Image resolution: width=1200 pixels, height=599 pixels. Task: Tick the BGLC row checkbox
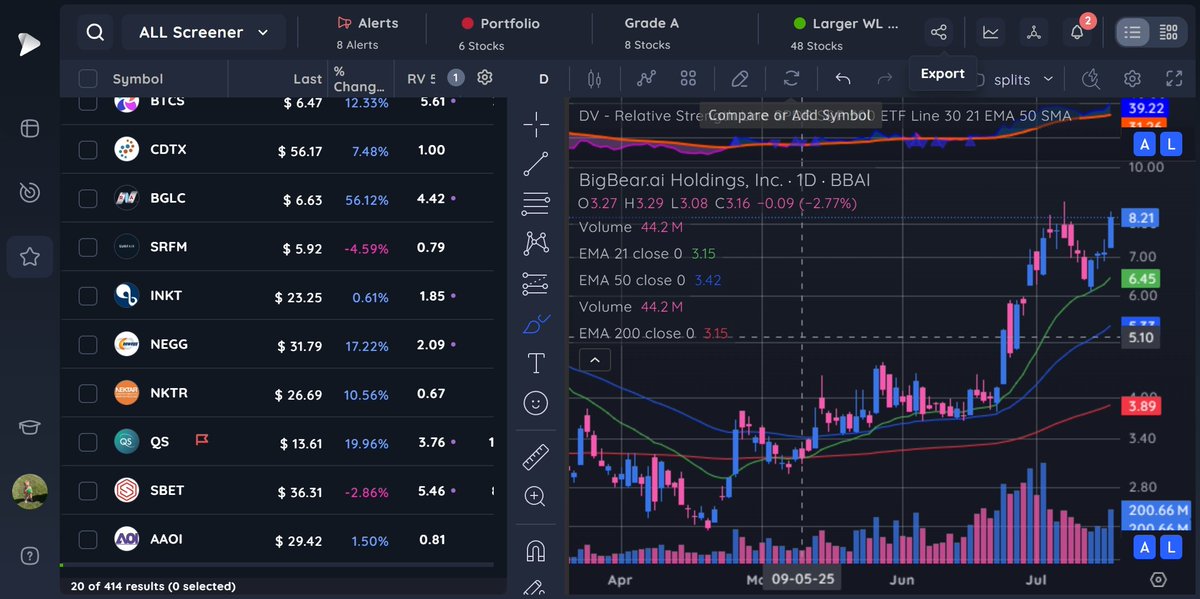pyautogui.click(x=88, y=199)
